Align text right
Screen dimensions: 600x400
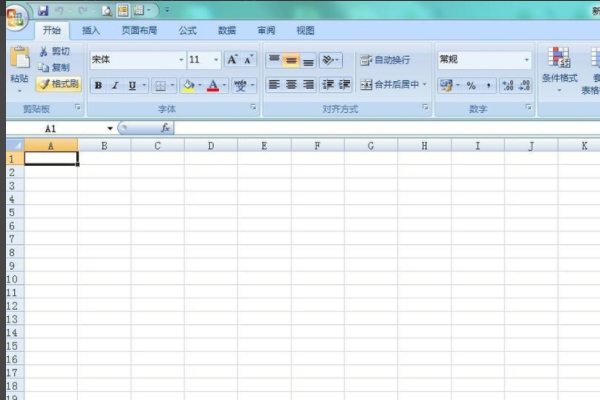[308, 84]
